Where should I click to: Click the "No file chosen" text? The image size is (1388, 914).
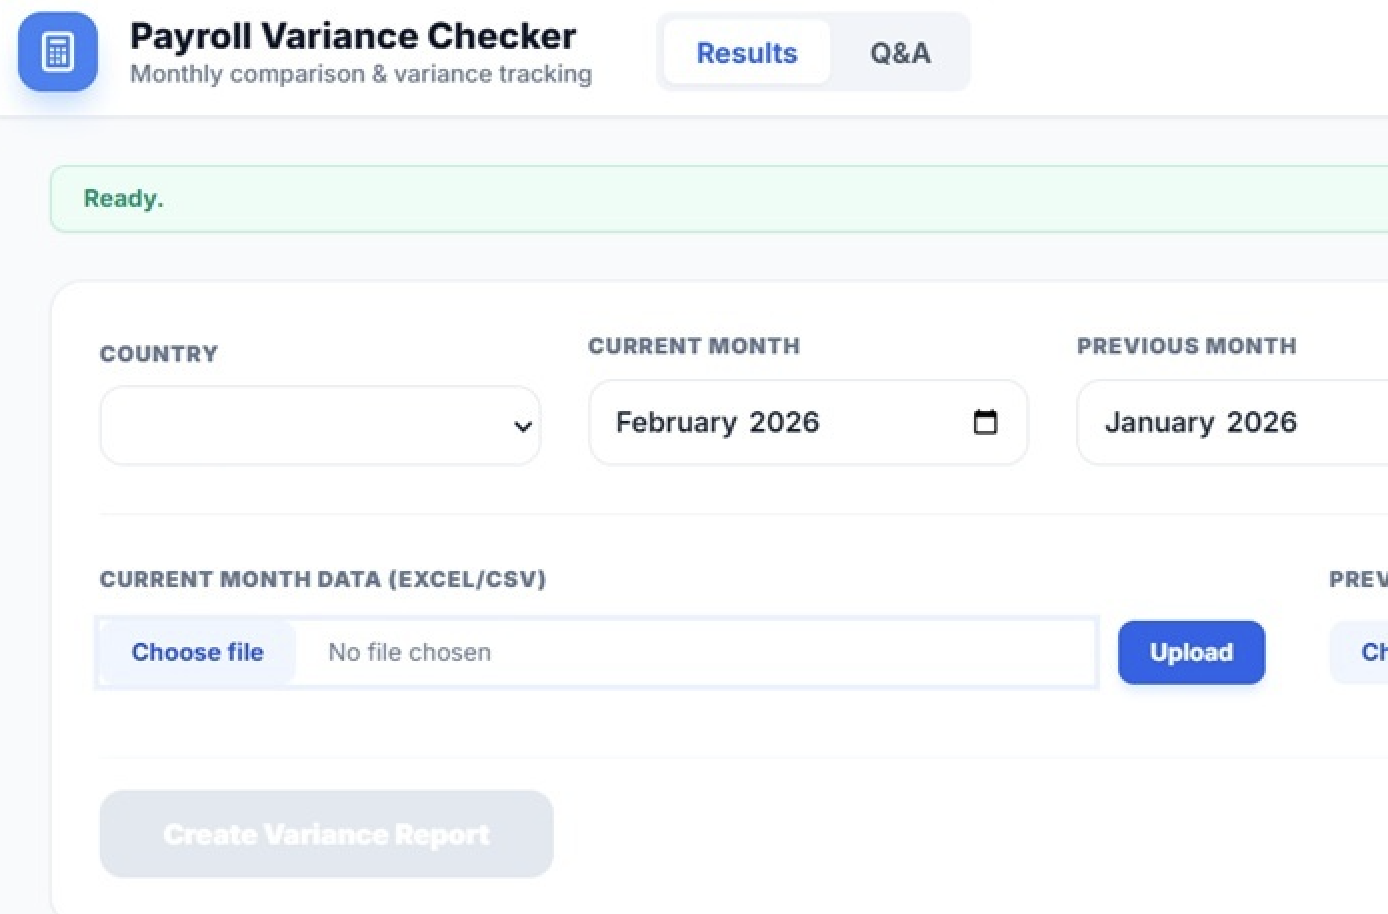coord(409,653)
